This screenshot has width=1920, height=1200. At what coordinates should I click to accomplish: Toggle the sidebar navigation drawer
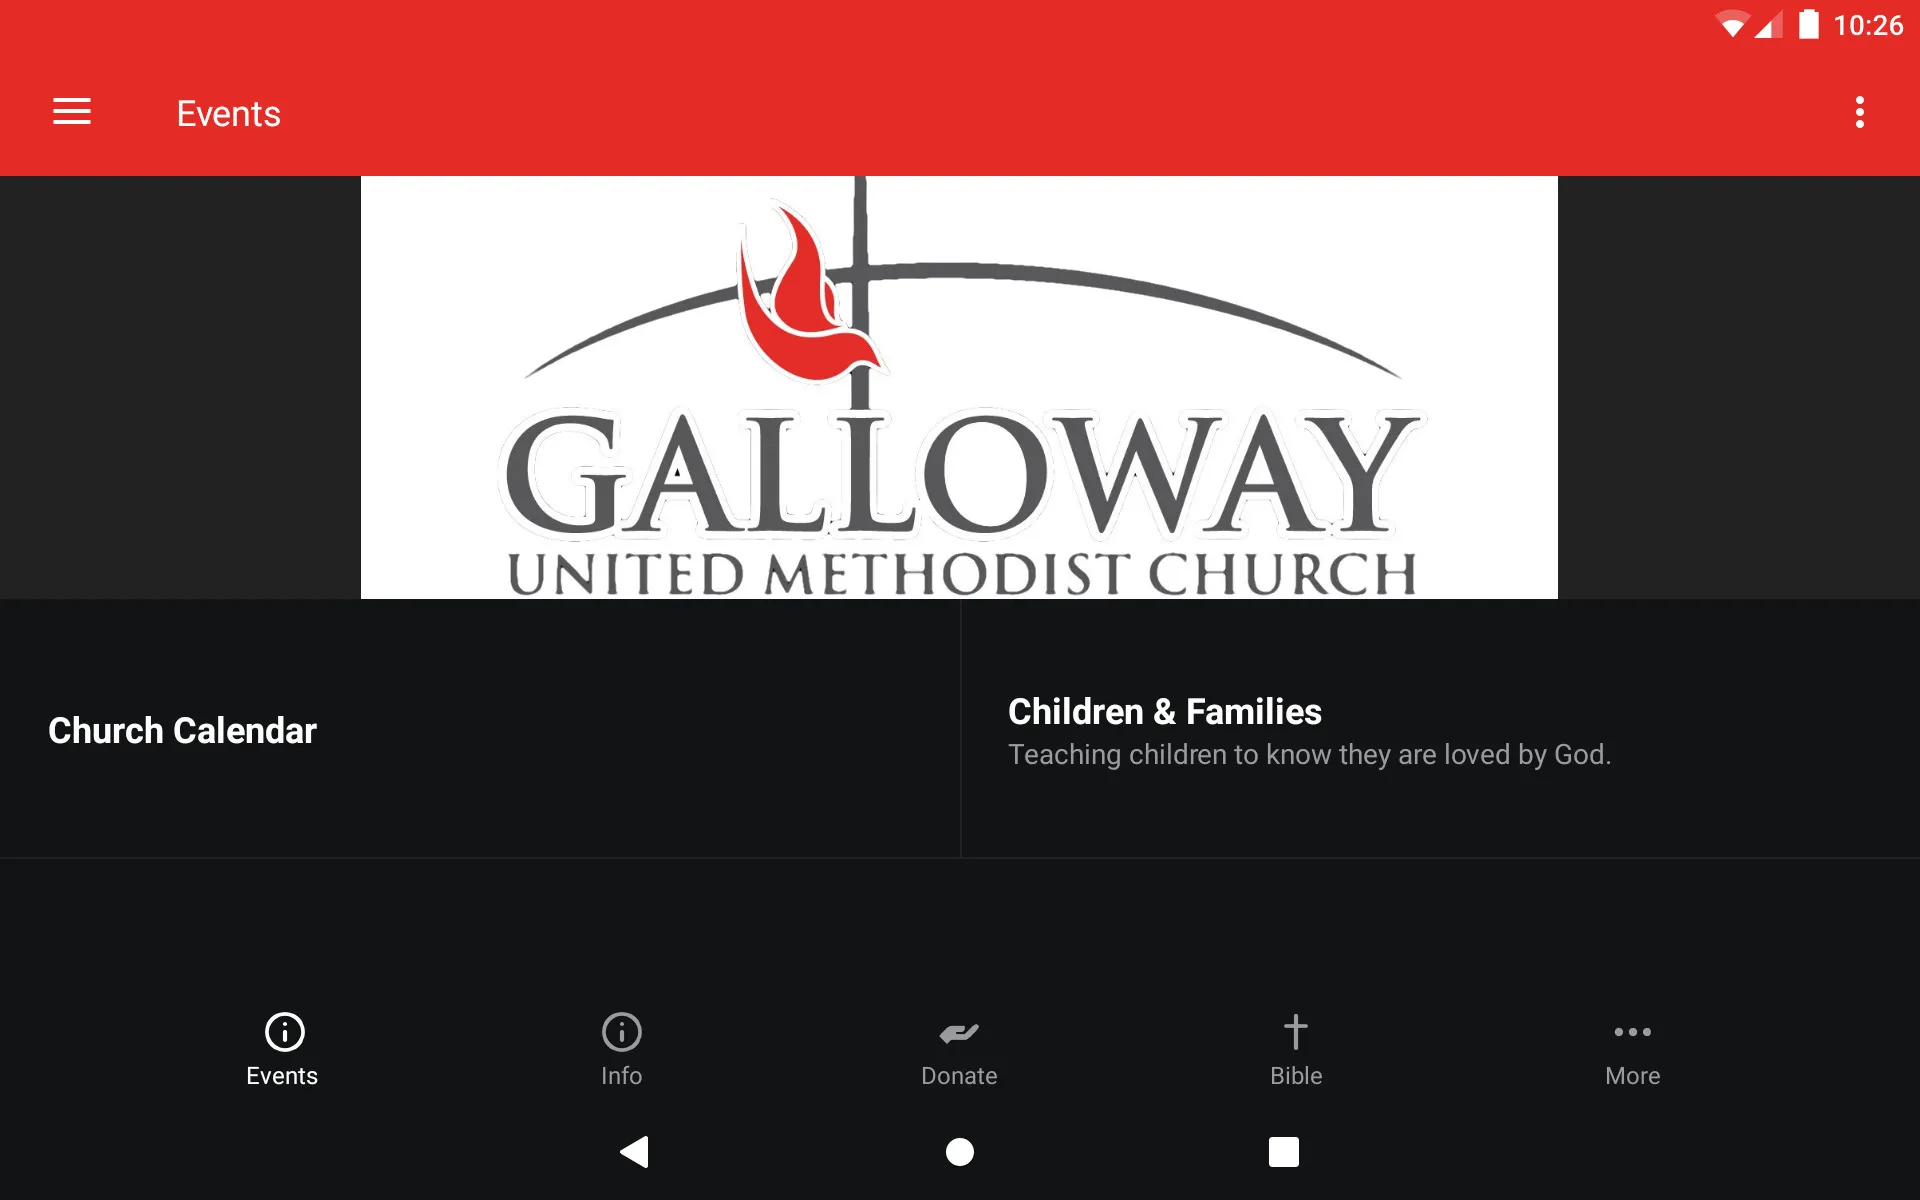[70, 113]
